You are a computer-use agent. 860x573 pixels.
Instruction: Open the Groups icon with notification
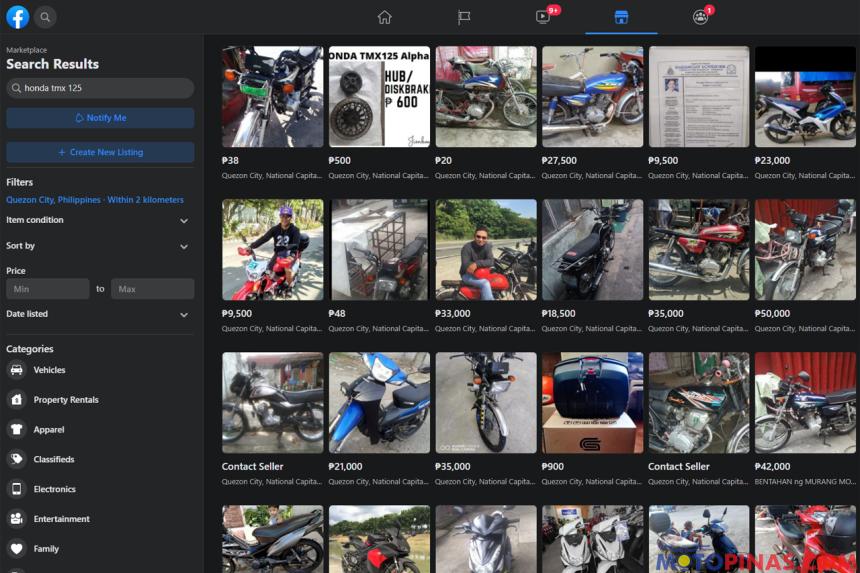[700, 17]
